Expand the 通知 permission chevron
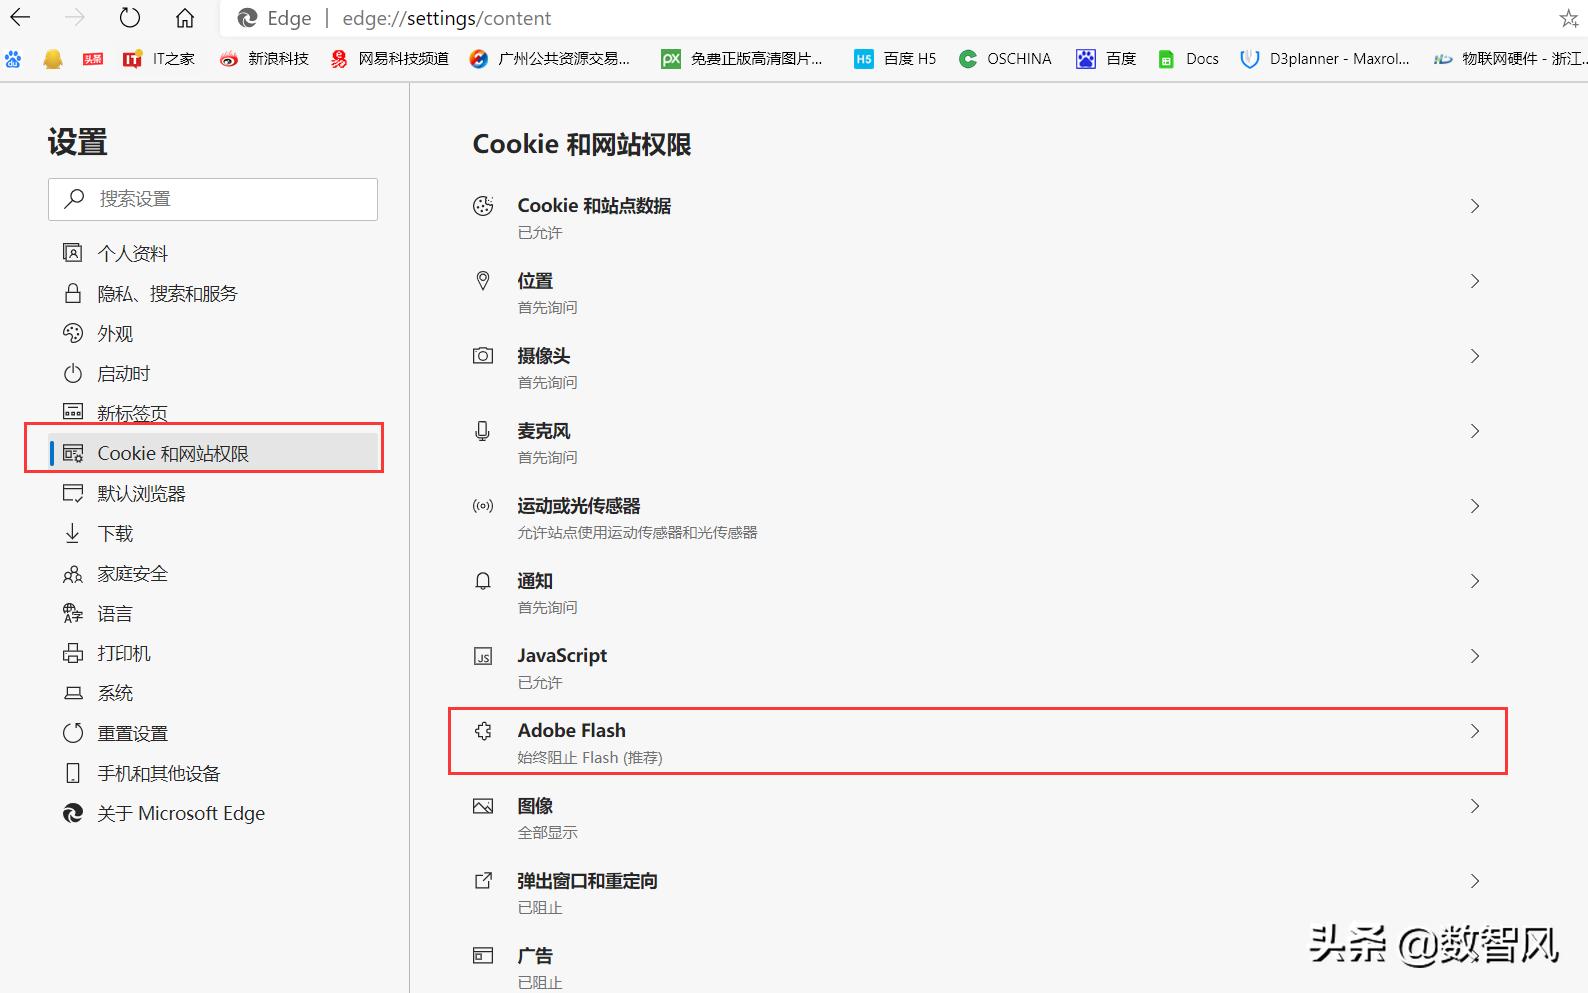Image resolution: width=1588 pixels, height=993 pixels. [1475, 581]
